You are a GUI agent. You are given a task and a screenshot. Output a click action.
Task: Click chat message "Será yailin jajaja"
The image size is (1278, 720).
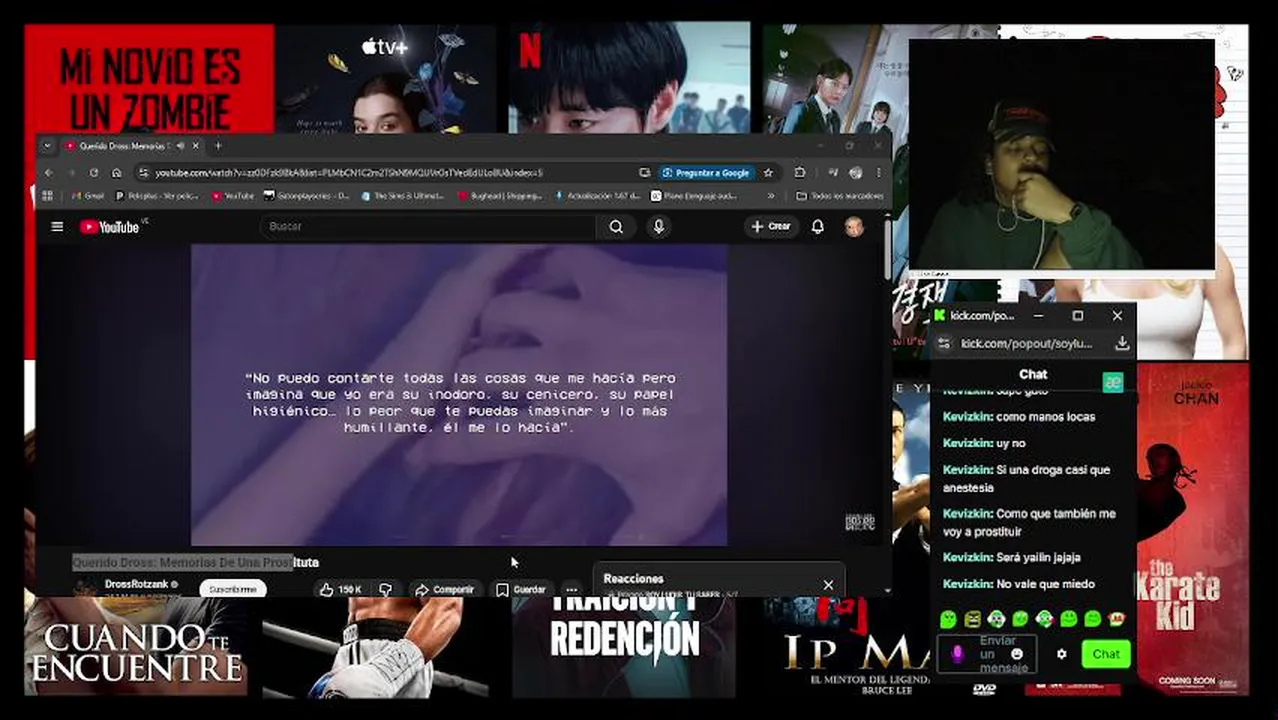click(x=1038, y=557)
